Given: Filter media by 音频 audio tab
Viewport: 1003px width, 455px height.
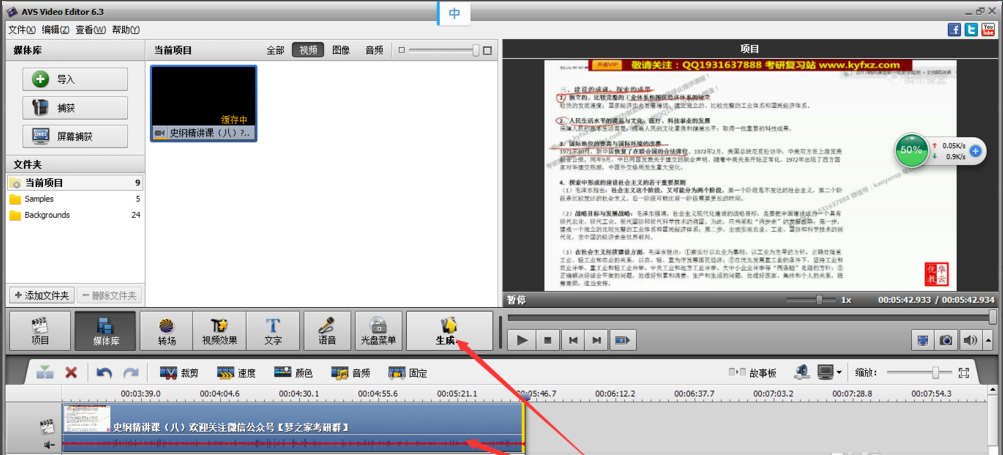Looking at the screenshot, I should (x=374, y=51).
